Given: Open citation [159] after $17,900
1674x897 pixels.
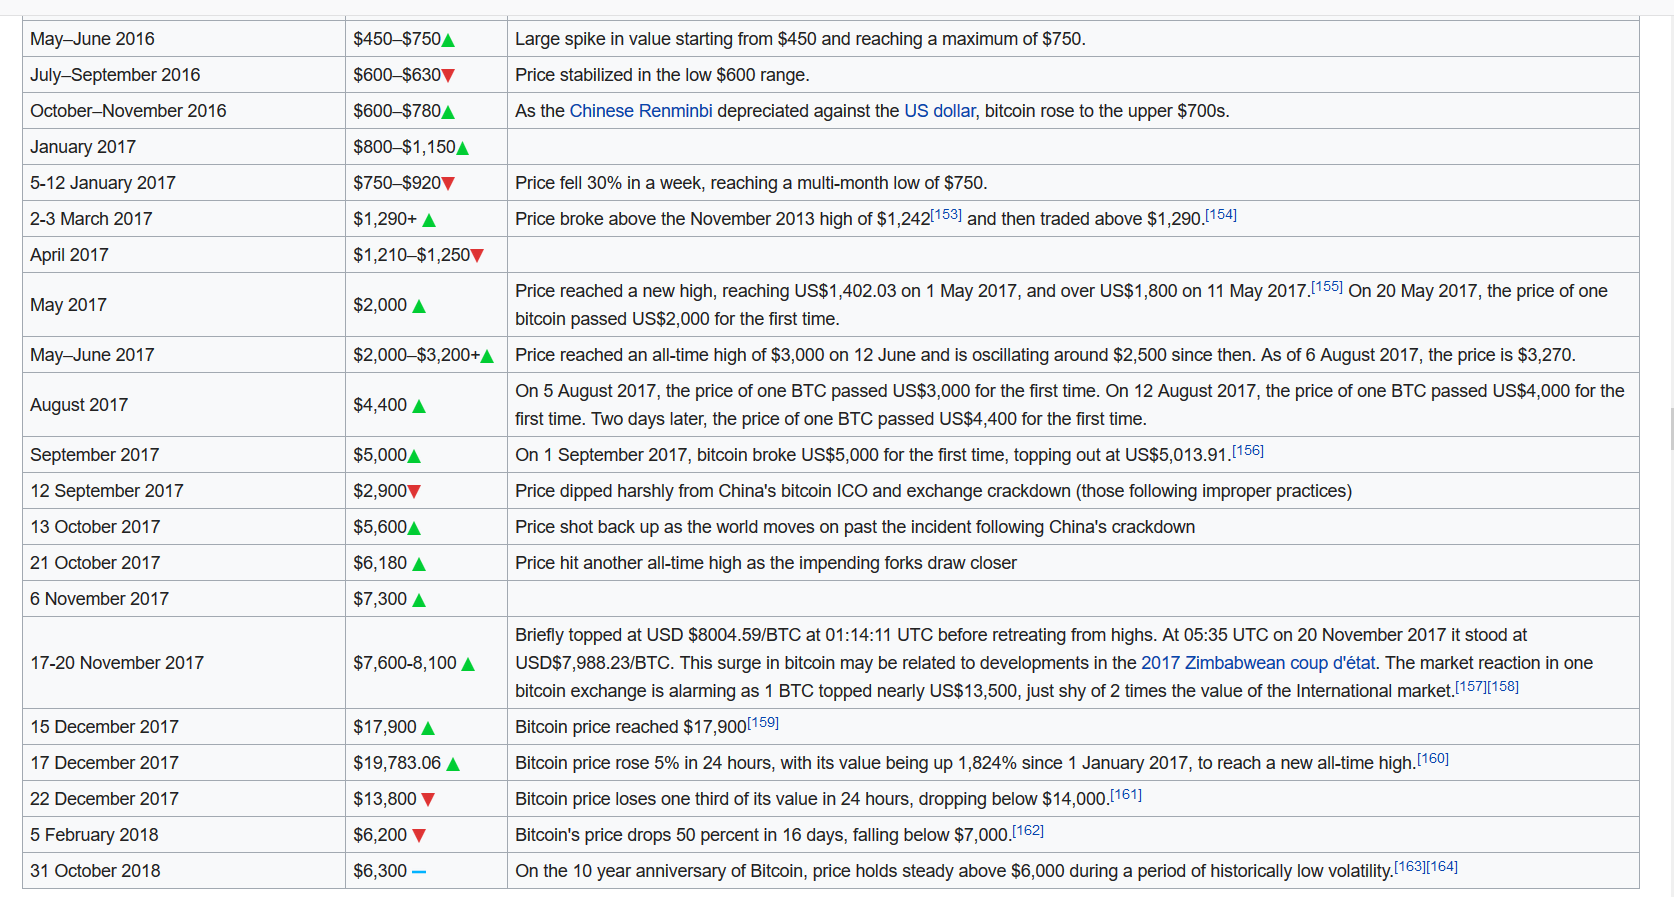Looking at the screenshot, I should click(x=763, y=723).
